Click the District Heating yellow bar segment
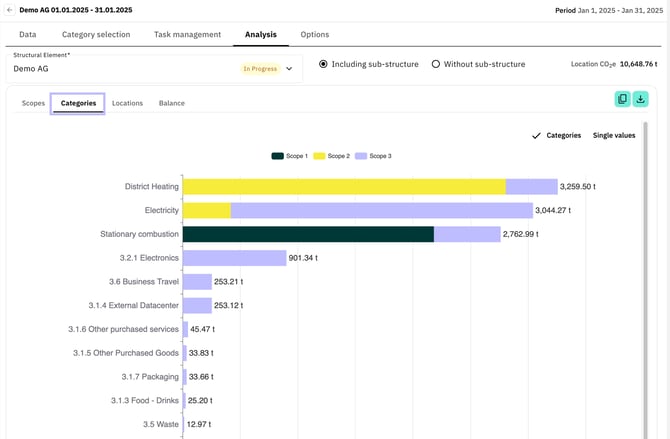This screenshot has height=439, width=670. [343, 187]
